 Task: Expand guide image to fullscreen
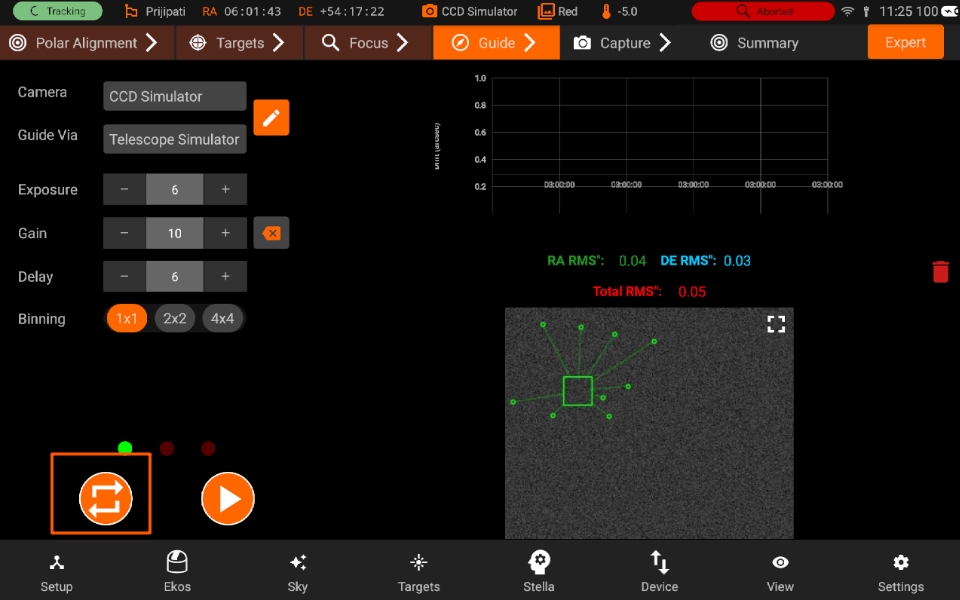[x=776, y=324]
